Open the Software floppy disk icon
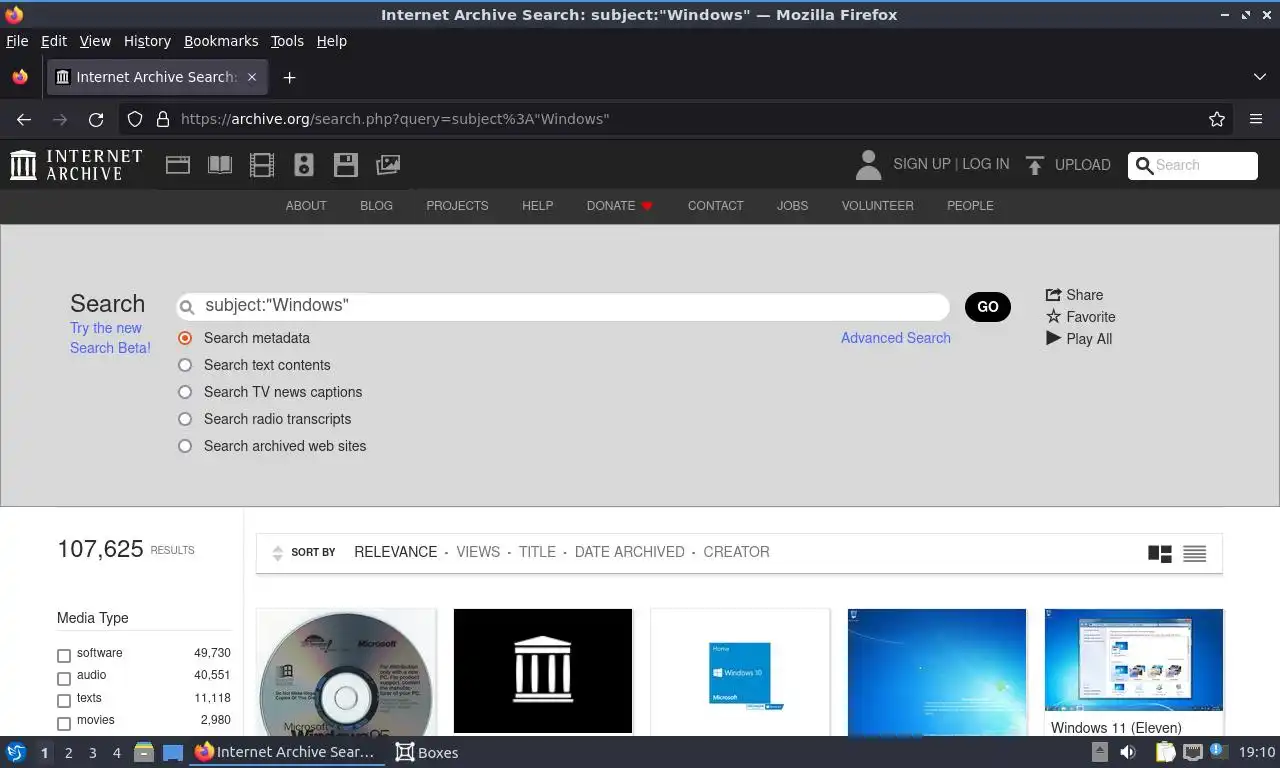 coord(346,165)
